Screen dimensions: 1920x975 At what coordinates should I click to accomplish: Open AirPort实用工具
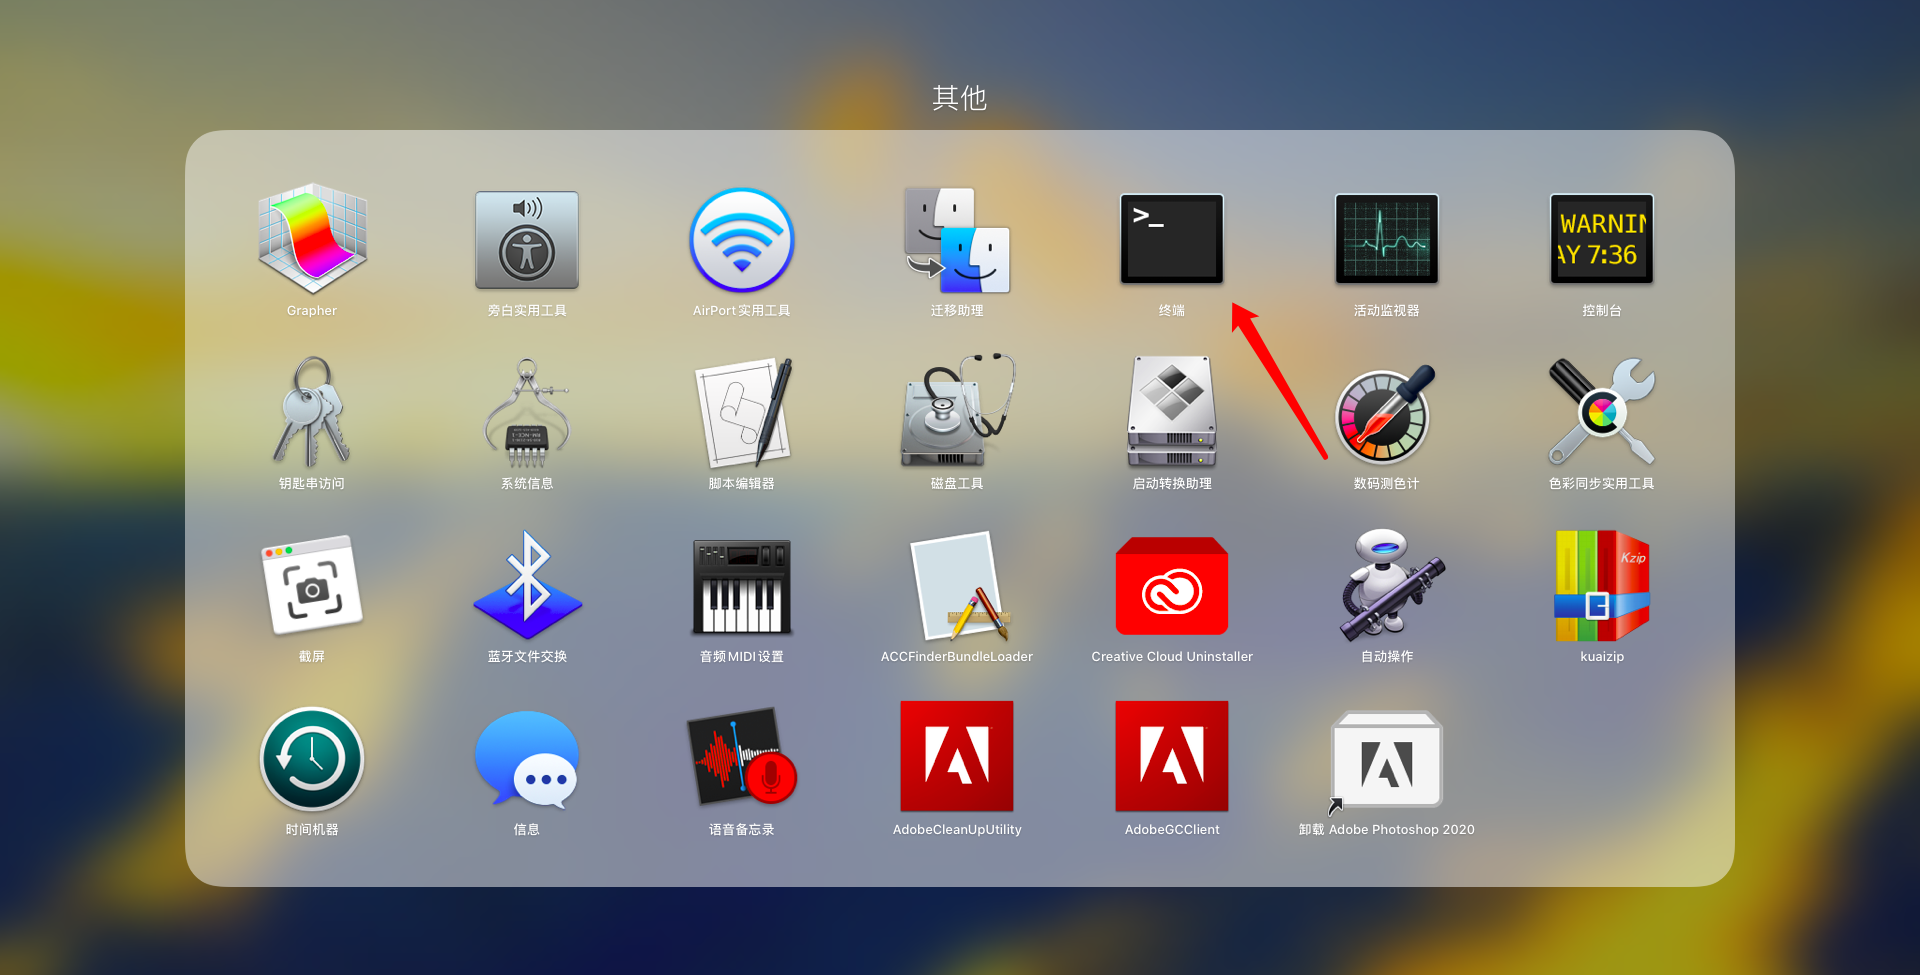(x=742, y=240)
